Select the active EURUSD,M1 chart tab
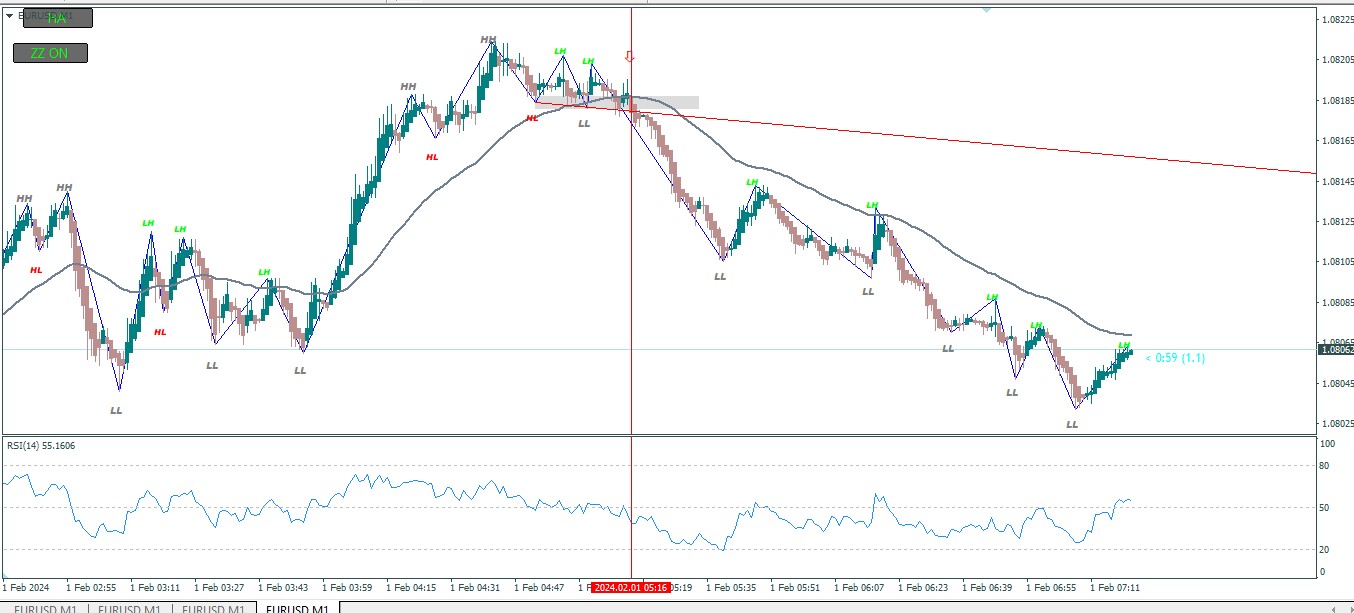Viewport: 1354px width, 613px height. (x=297, y=608)
